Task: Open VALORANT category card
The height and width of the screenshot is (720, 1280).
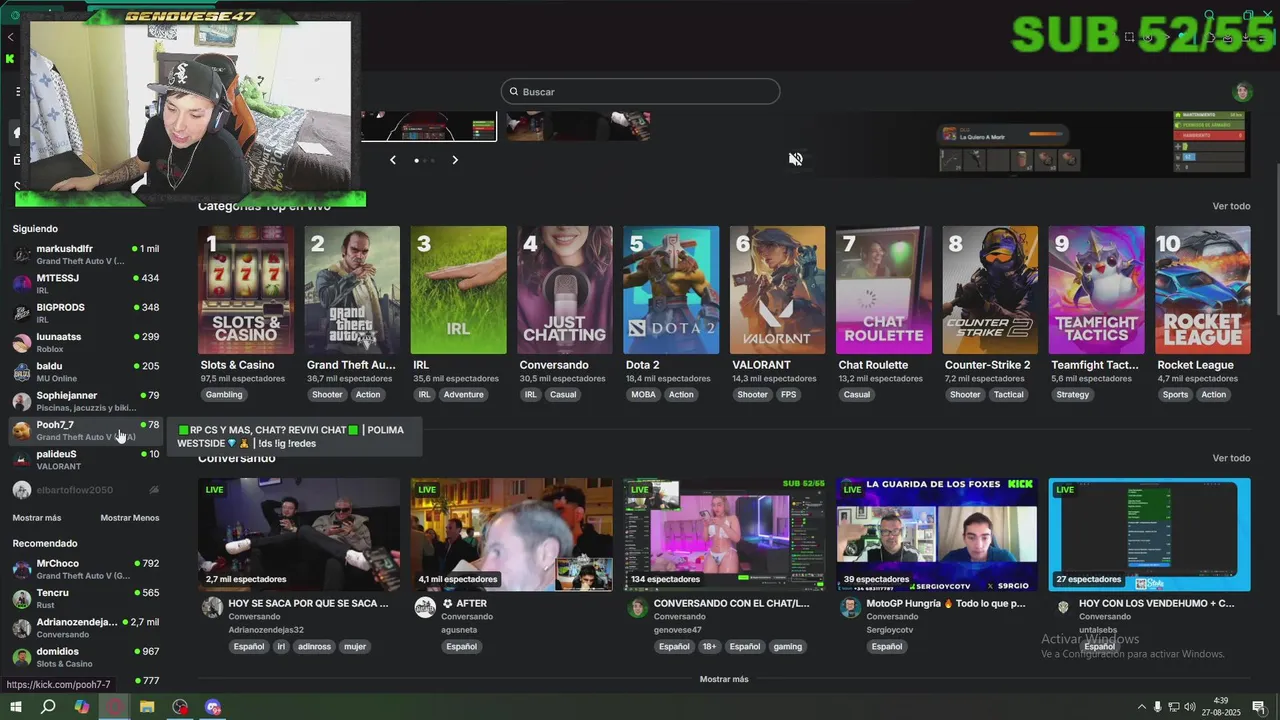Action: point(777,290)
